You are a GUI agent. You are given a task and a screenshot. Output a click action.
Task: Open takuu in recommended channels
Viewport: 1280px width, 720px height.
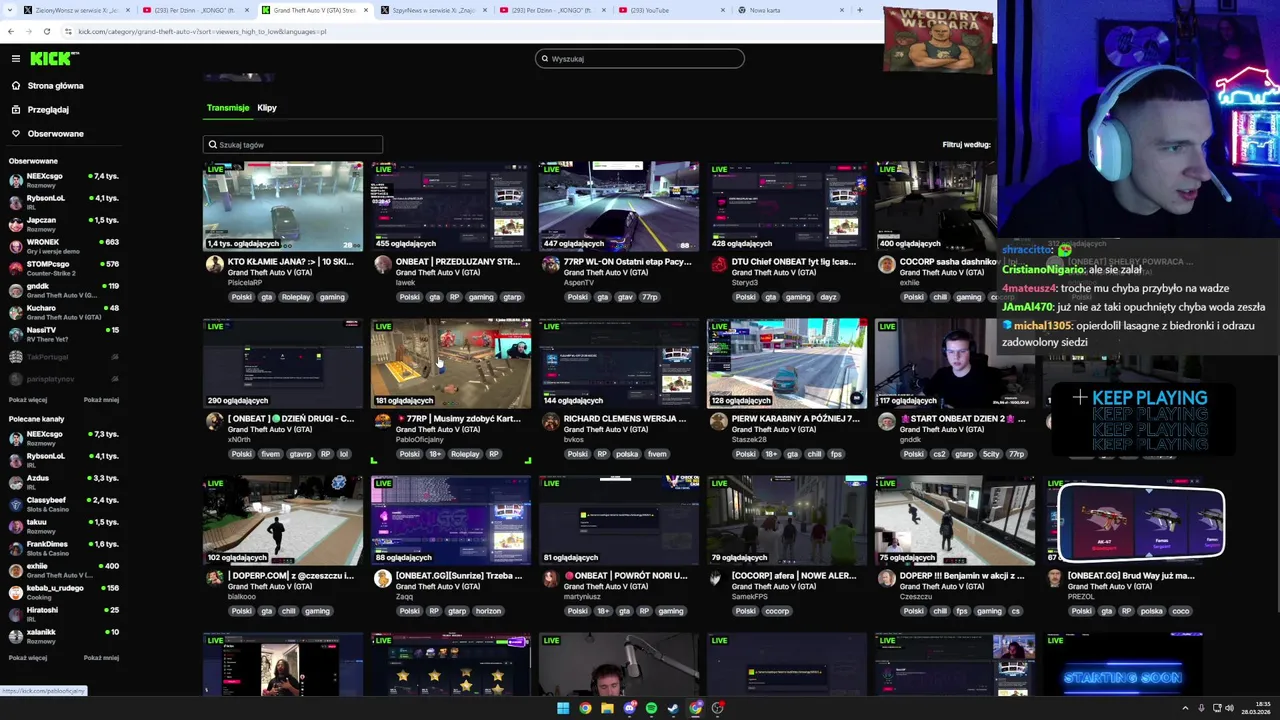[64, 525]
